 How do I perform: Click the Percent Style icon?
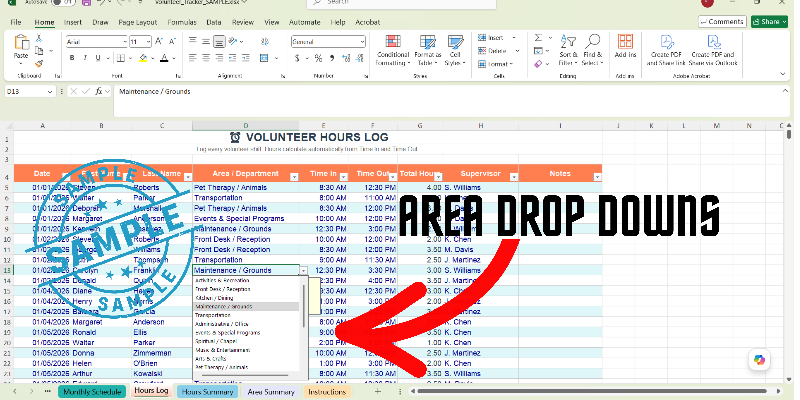pyautogui.click(x=318, y=58)
